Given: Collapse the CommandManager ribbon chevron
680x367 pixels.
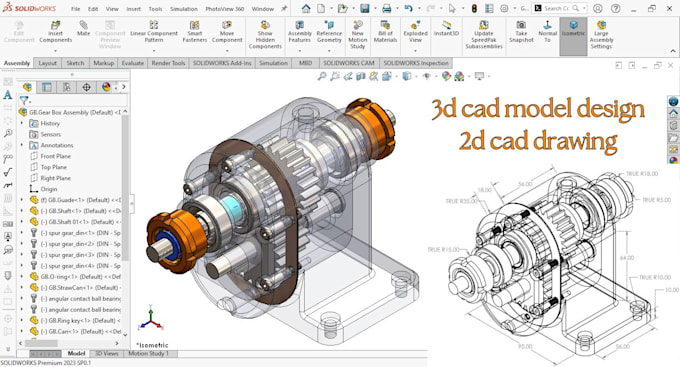Looking at the screenshot, I should coord(673,51).
